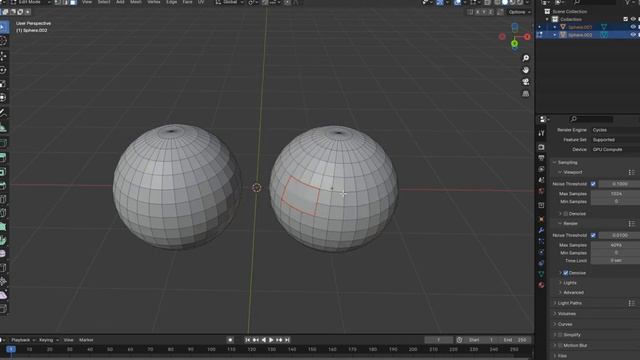This screenshot has width=640, height=360.
Task: Open the Device GPU Compute dropdown
Action: 616,149
